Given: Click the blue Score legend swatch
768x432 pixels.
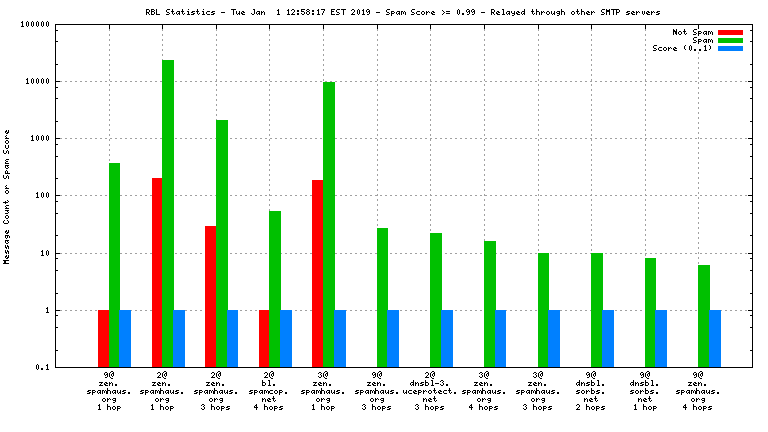Looking at the screenshot, I should pos(731,48).
